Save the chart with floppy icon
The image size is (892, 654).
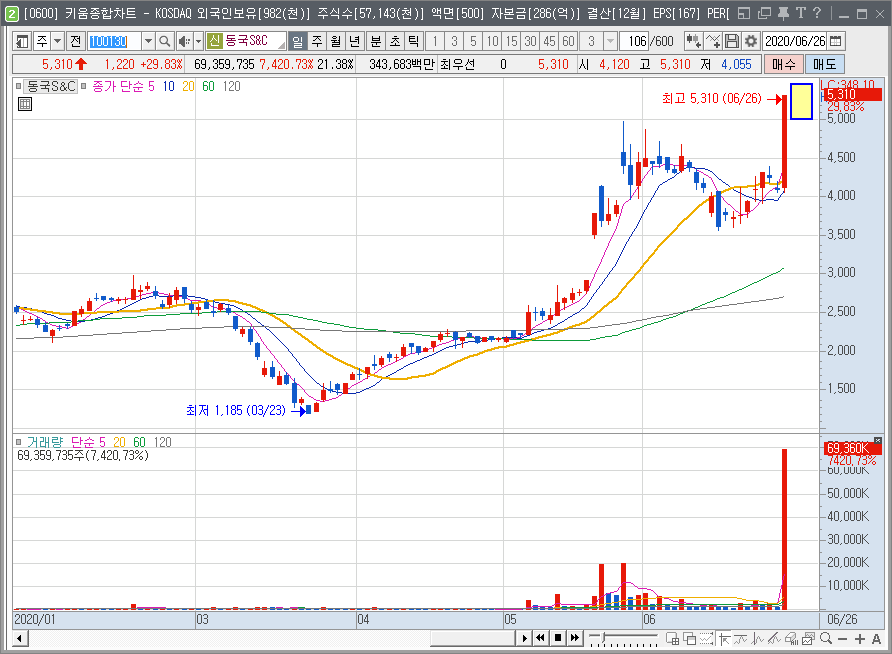(x=732, y=41)
